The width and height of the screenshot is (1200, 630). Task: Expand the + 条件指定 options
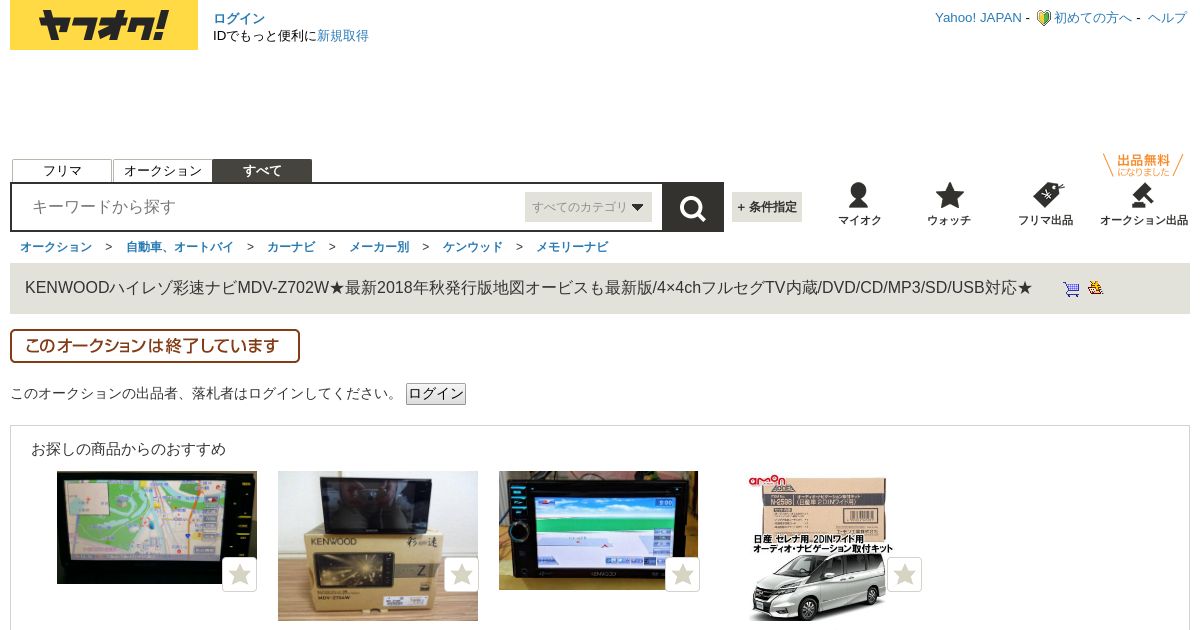767,207
